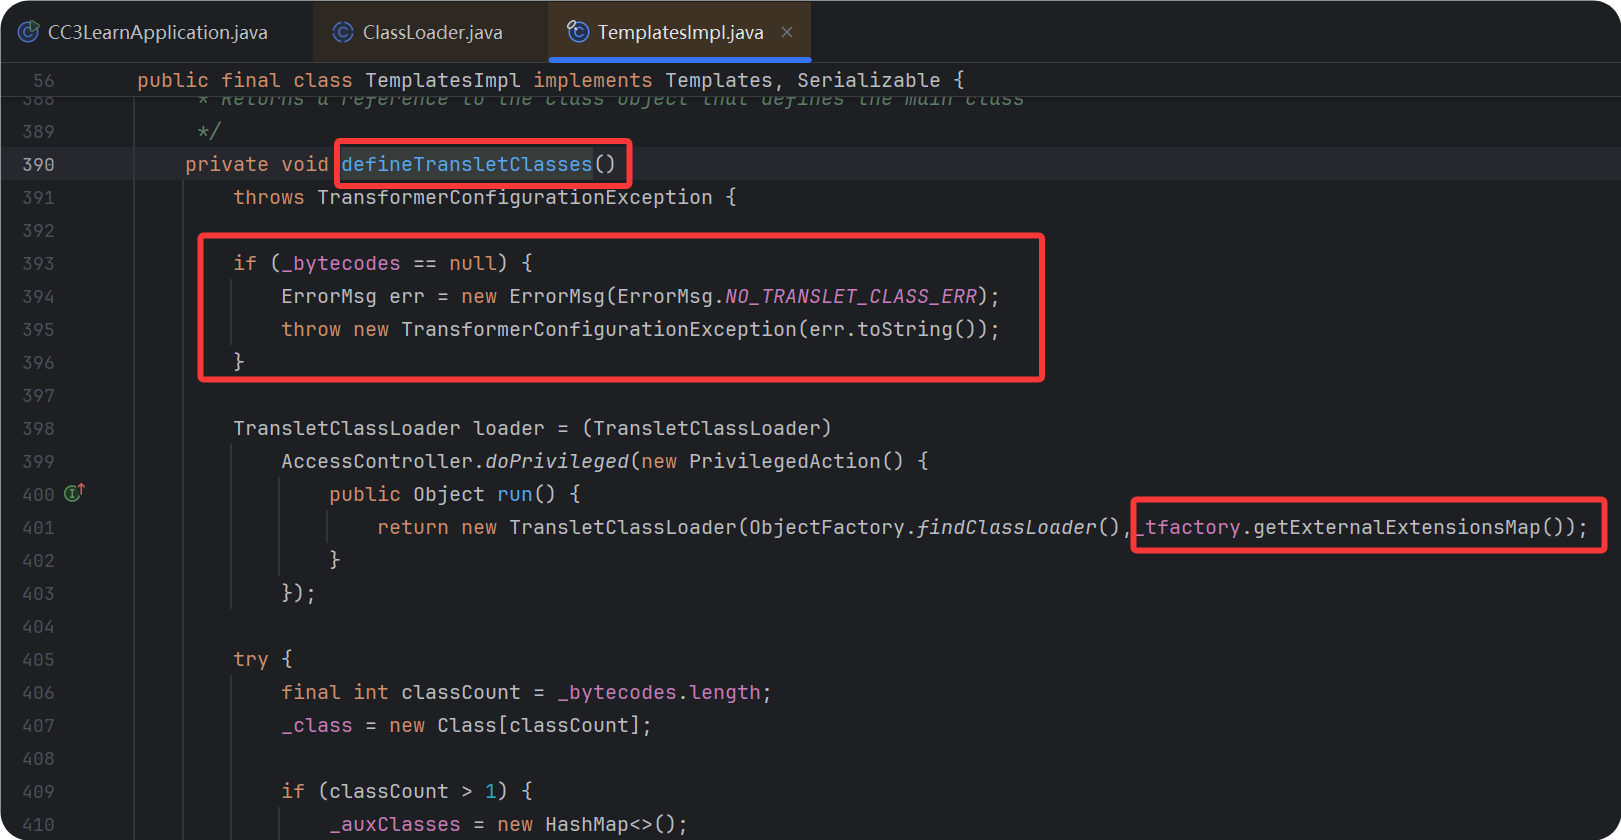Click line number 405 in the gutter

pos(38,659)
